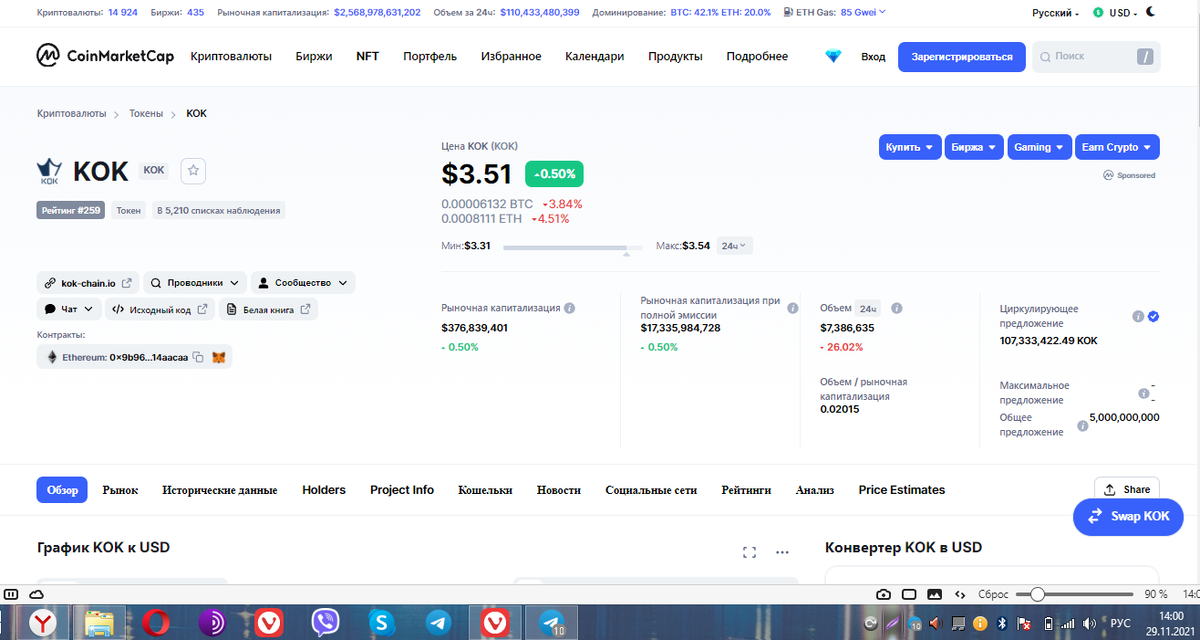Screen dimensions: 1200x640
Task: Expand Проводники explorers dropdown
Action: click(x=195, y=283)
